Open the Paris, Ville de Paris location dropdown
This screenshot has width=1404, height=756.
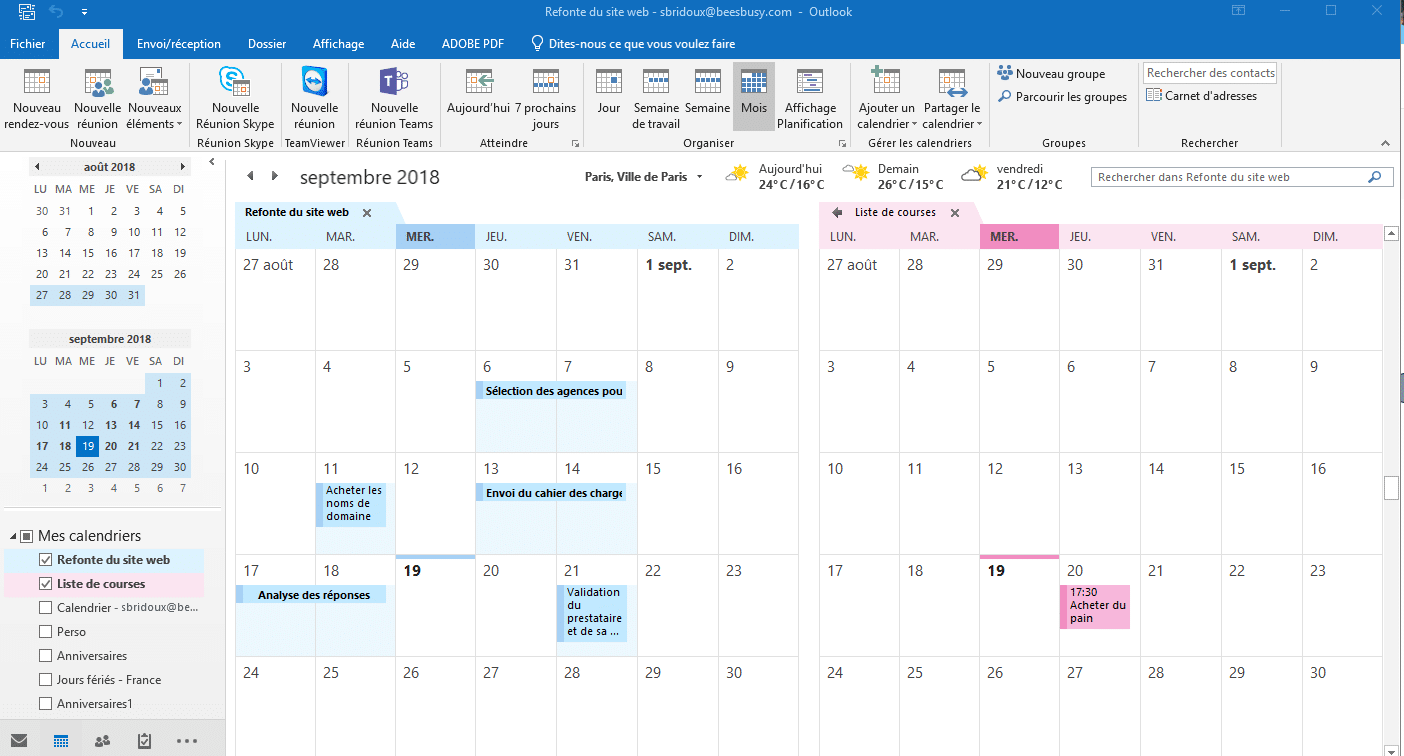tap(644, 177)
